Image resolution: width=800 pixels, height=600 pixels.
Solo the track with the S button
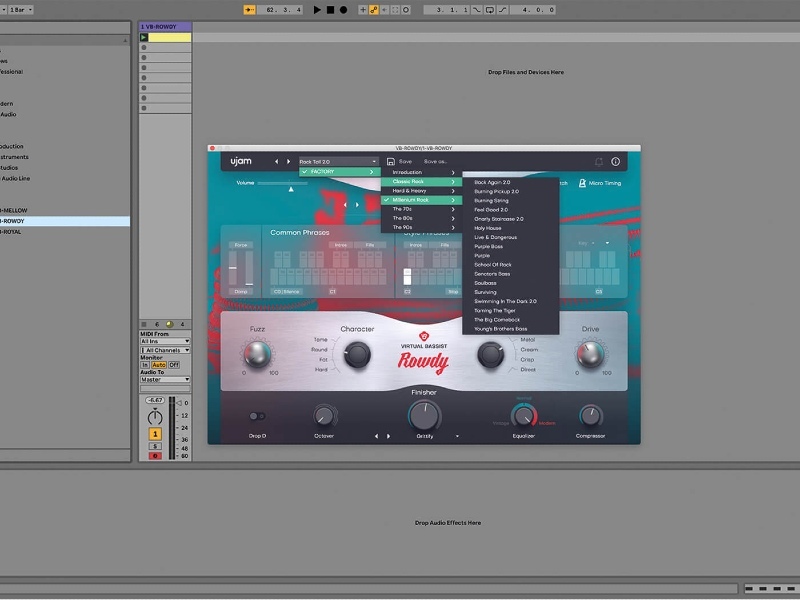155,444
